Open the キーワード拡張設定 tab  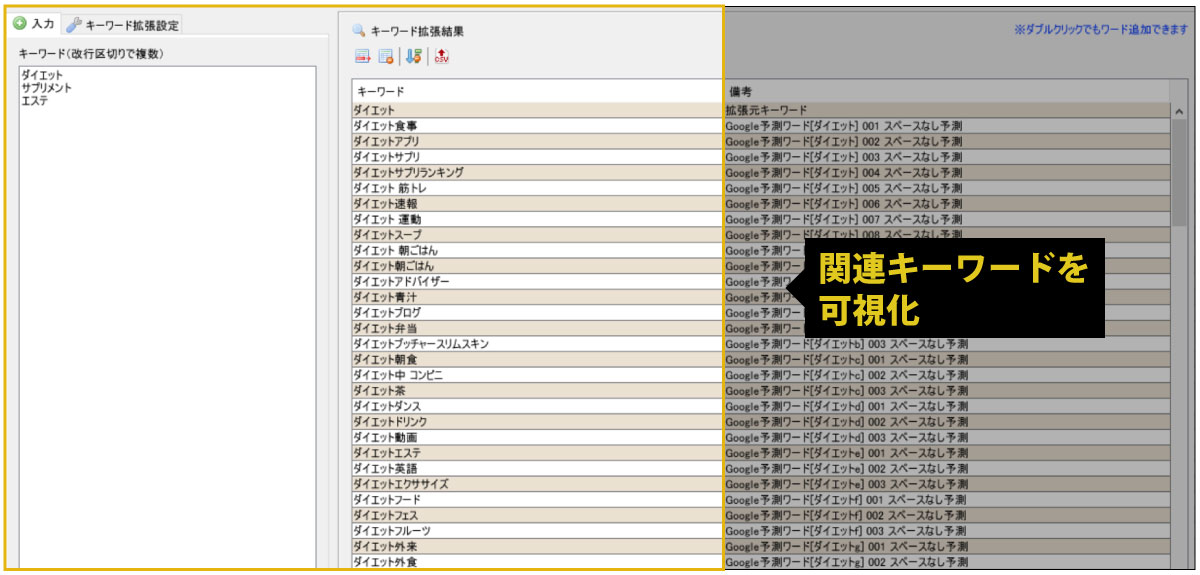[x=123, y=25]
